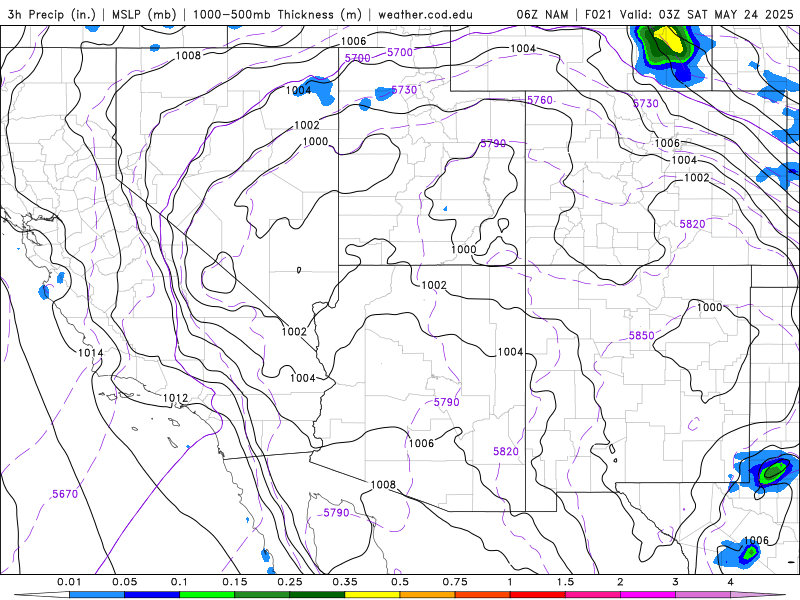800x600 pixels.
Task: Click the legend value 0.05
Action: 124,582
